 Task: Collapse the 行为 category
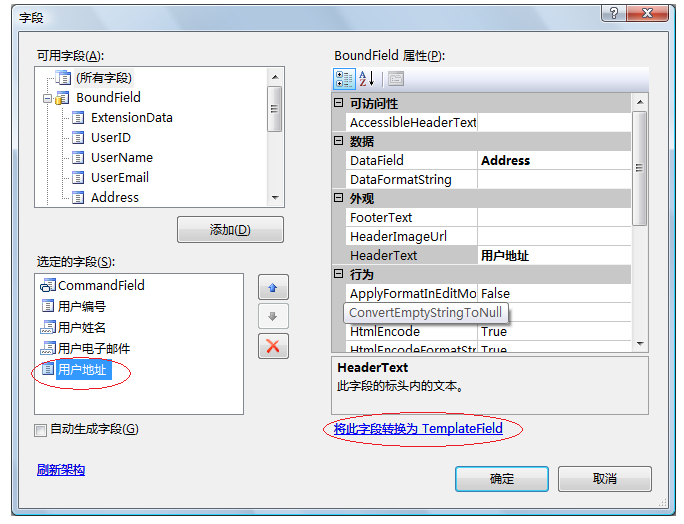[x=339, y=274]
